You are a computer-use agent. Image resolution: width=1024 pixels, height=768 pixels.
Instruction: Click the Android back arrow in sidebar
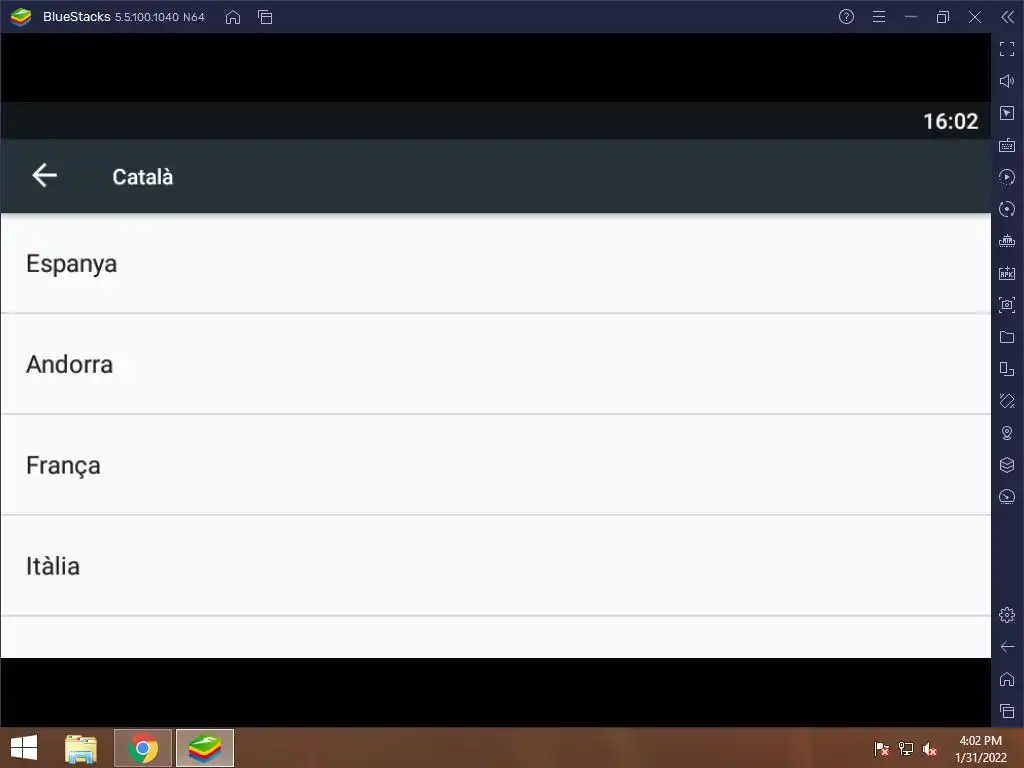[1007, 647]
